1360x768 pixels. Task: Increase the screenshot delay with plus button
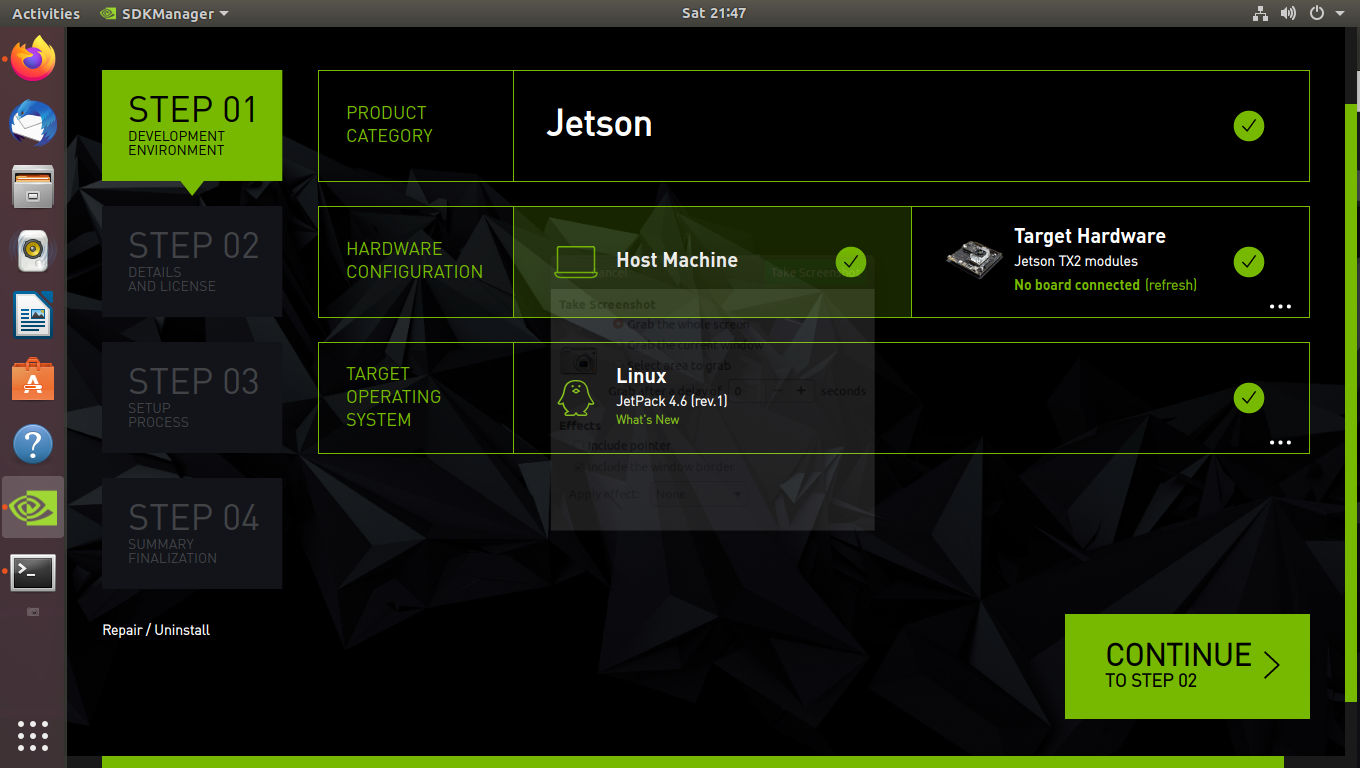[800, 390]
